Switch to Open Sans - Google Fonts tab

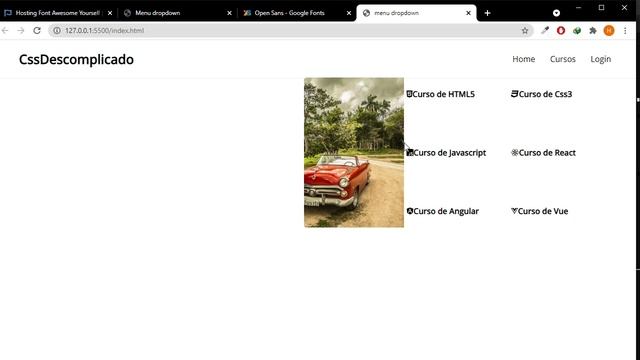(297, 13)
